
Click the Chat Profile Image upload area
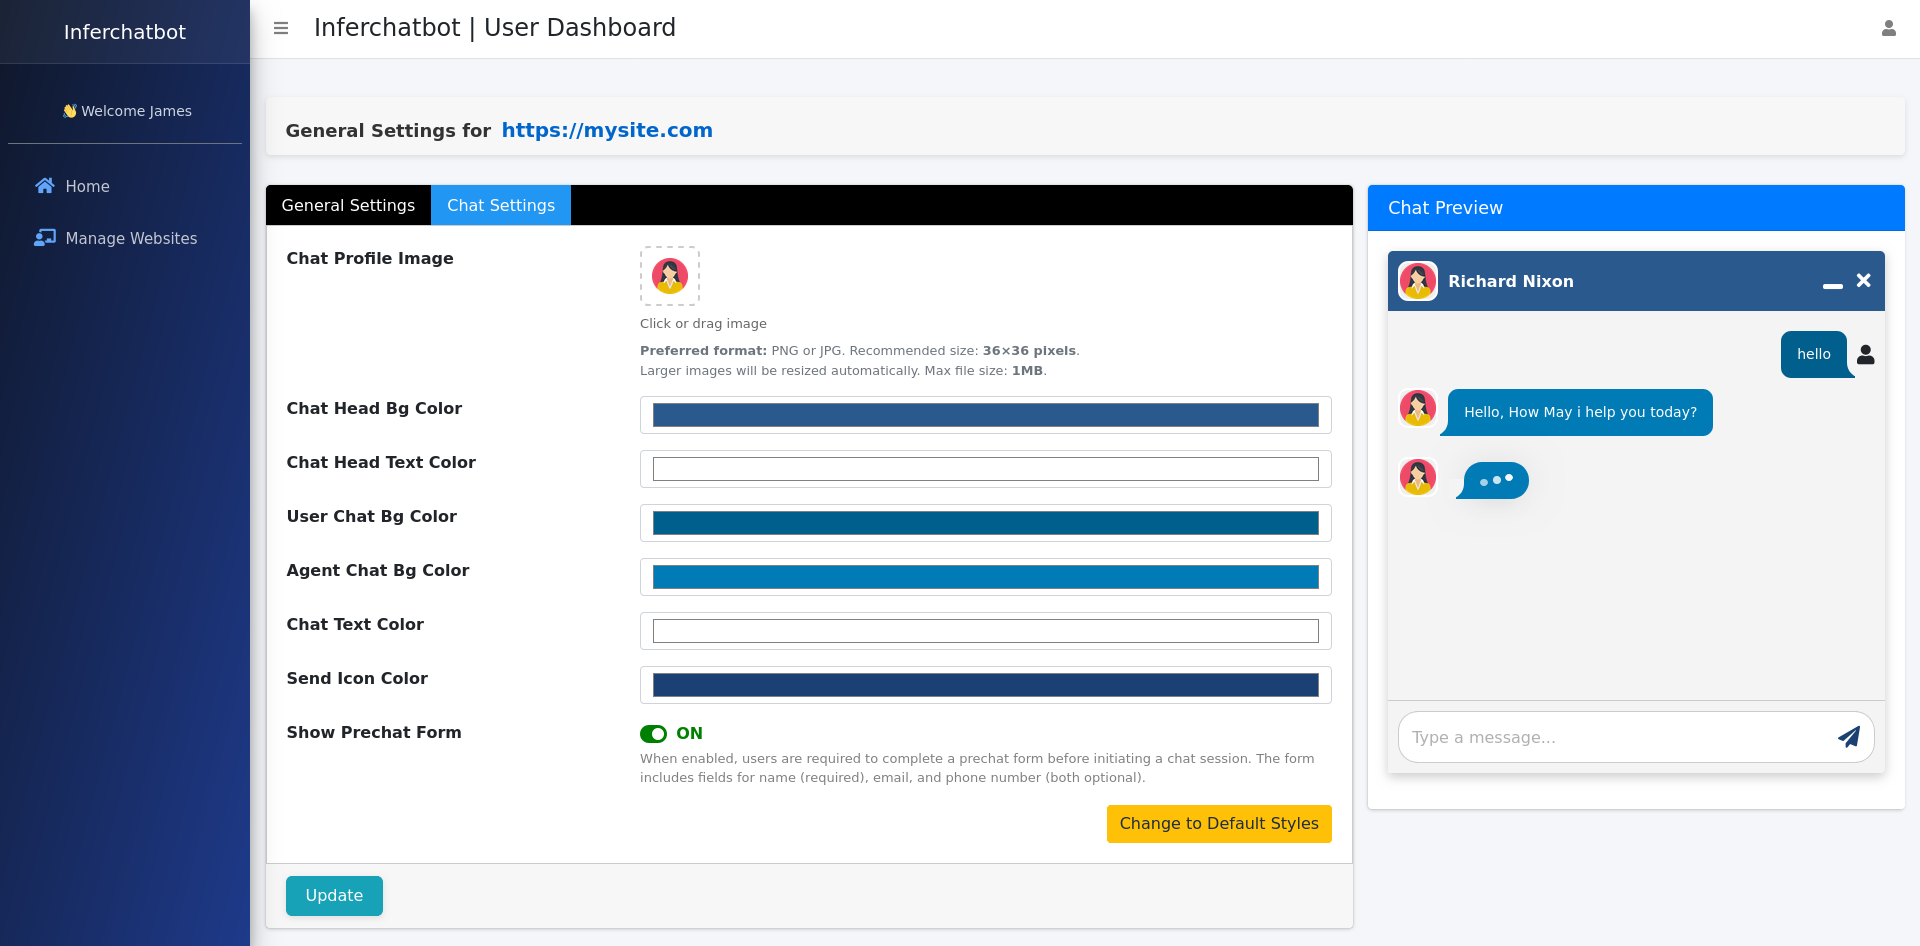[x=669, y=275]
